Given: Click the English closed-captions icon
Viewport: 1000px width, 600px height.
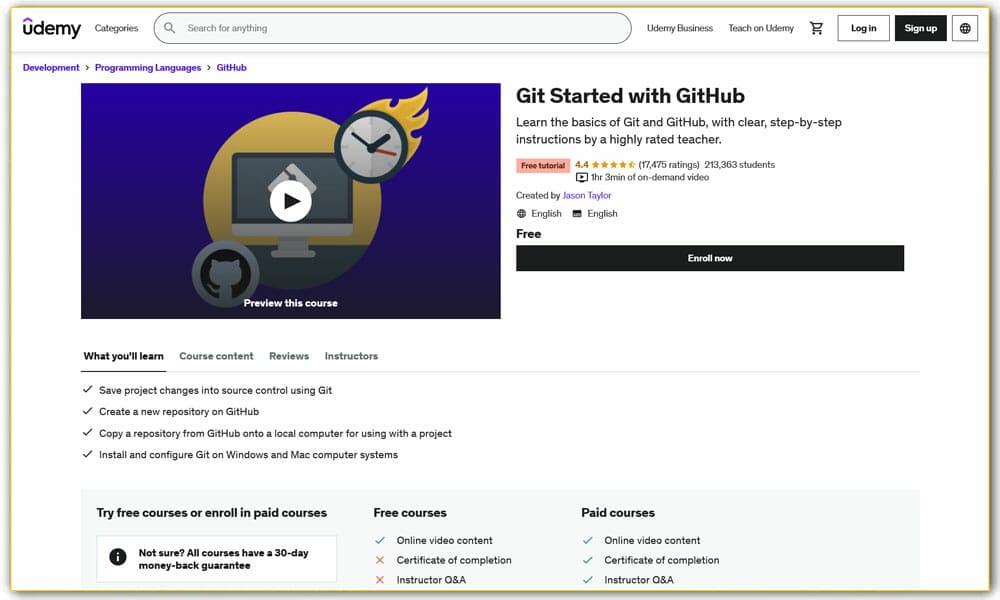Looking at the screenshot, I should [x=578, y=213].
